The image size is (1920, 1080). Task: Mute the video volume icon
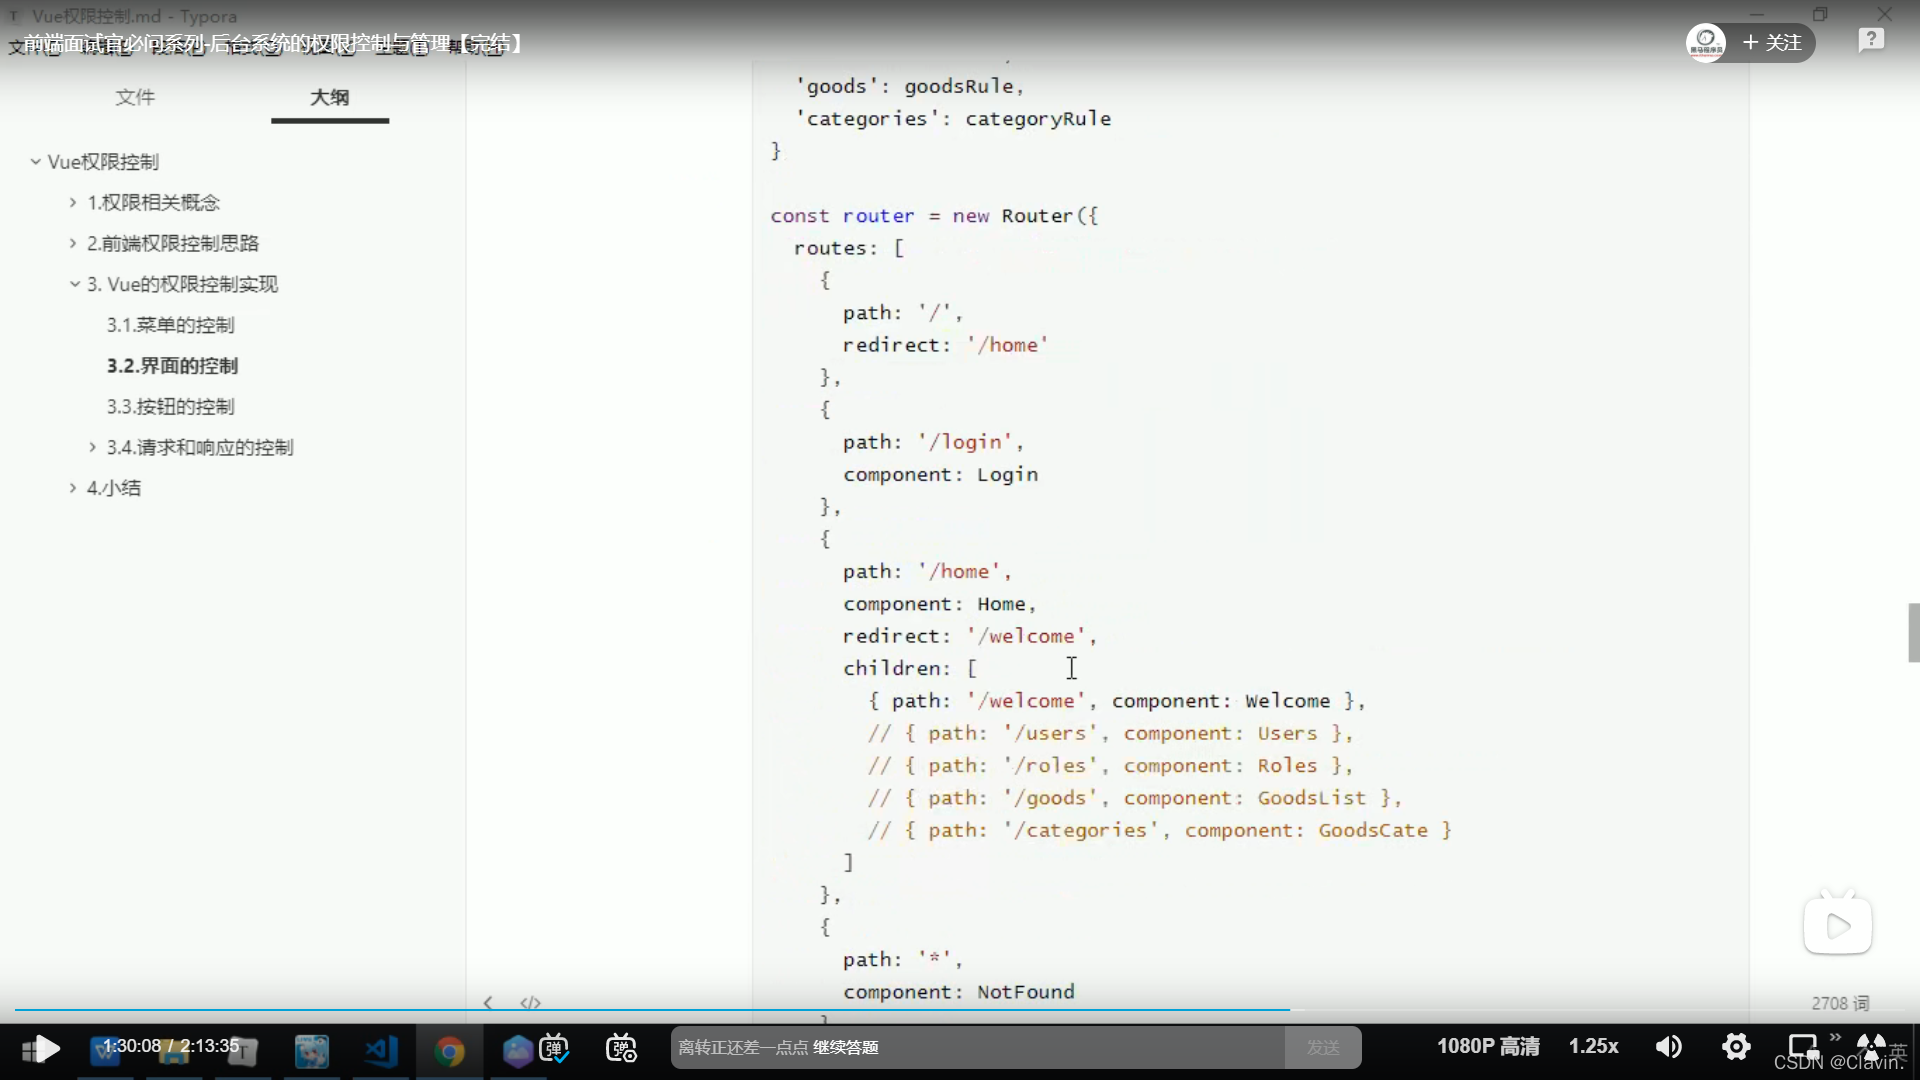click(x=1669, y=1047)
